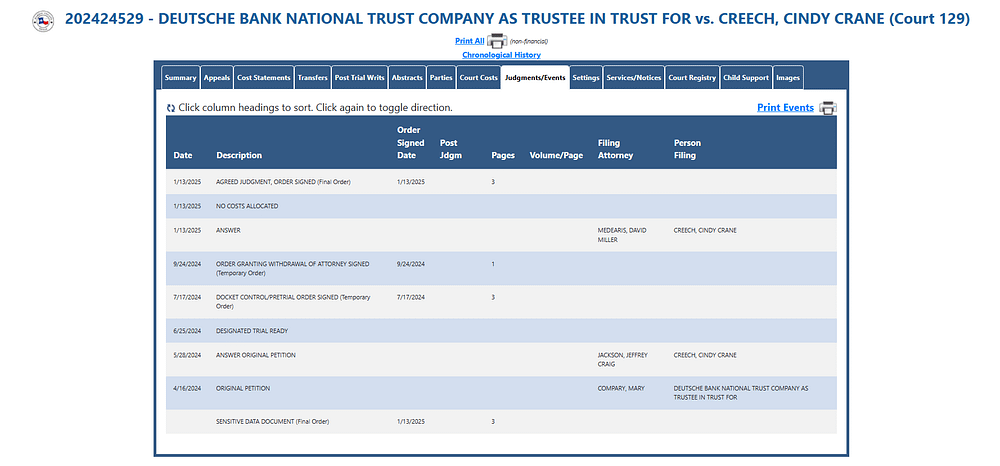Click the case title heading text

[x=517, y=19]
